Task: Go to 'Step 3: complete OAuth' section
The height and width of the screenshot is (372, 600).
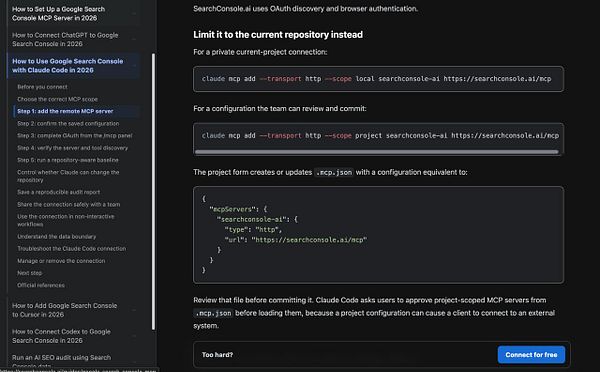Action: tap(75, 135)
